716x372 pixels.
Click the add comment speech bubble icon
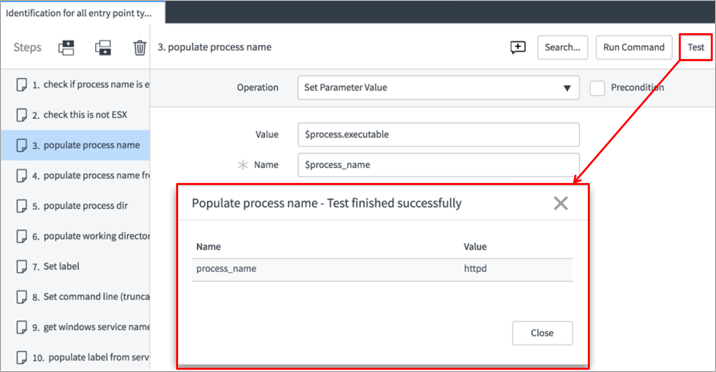coord(518,47)
